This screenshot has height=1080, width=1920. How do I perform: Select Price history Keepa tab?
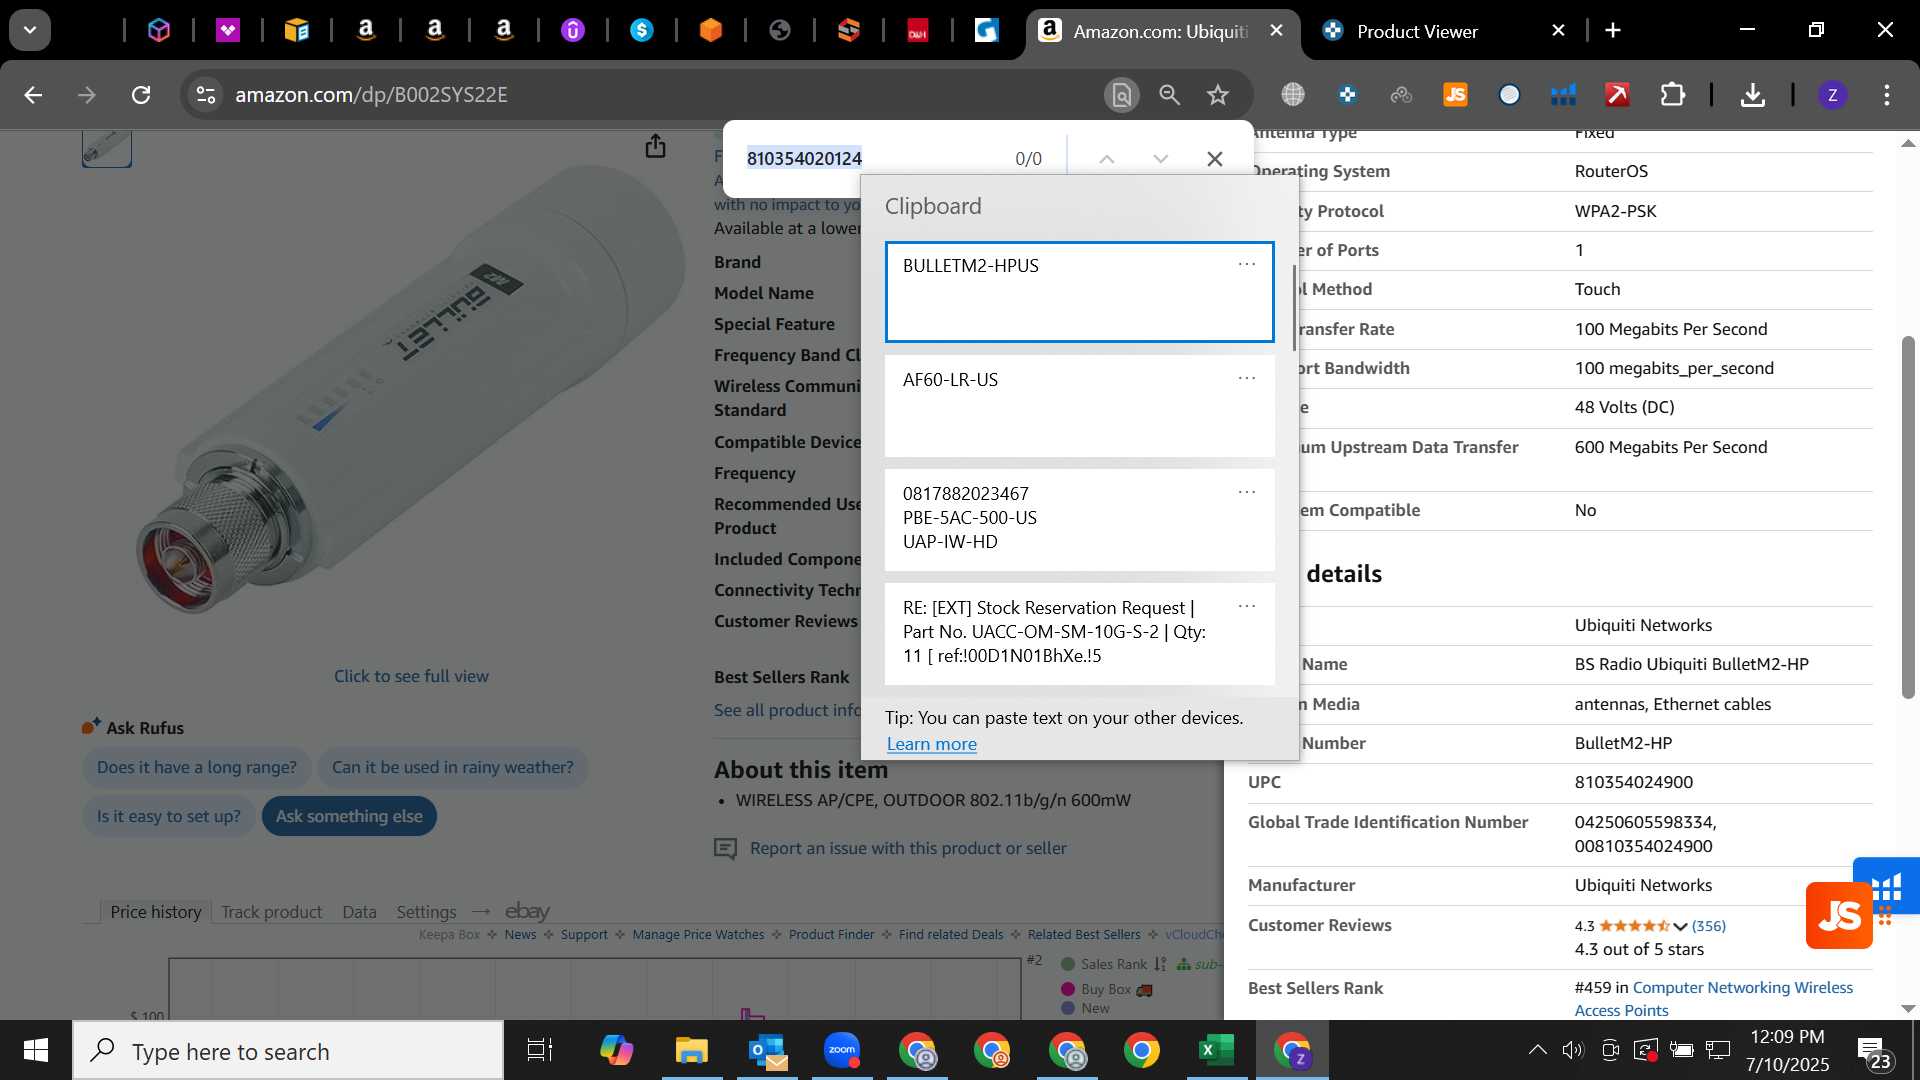coord(155,912)
